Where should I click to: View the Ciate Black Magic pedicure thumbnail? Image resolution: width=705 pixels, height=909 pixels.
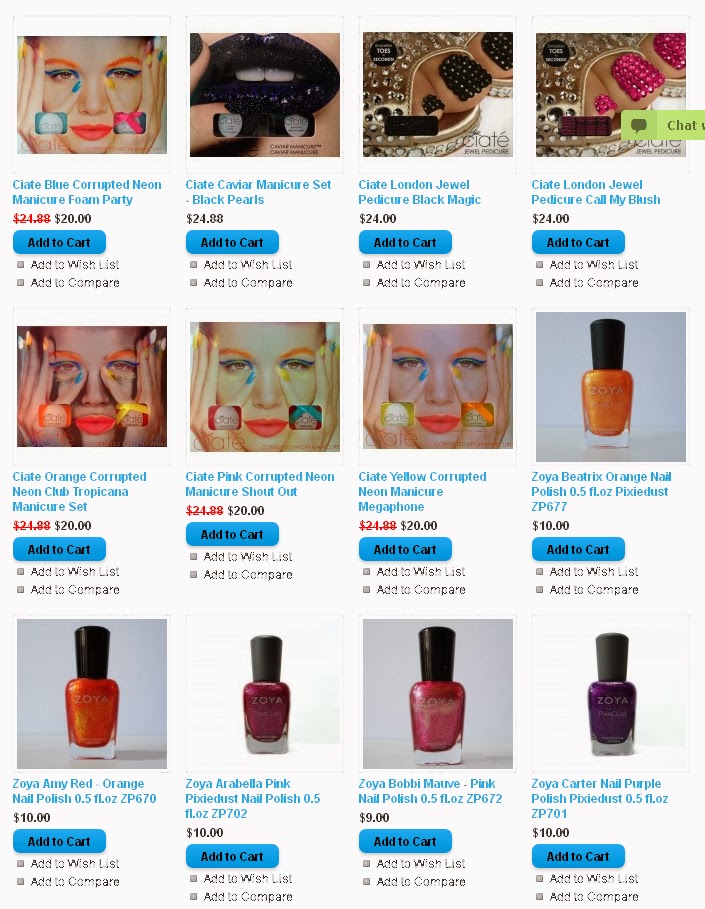click(x=438, y=94)
